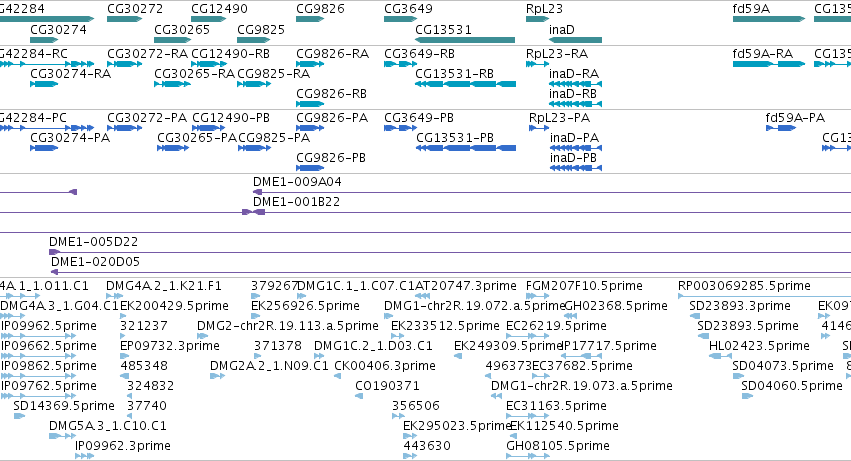851x461 pixels.
Task: Select EST GH02368.5prime
Action: pyautogui.click(x=616, y=306)
